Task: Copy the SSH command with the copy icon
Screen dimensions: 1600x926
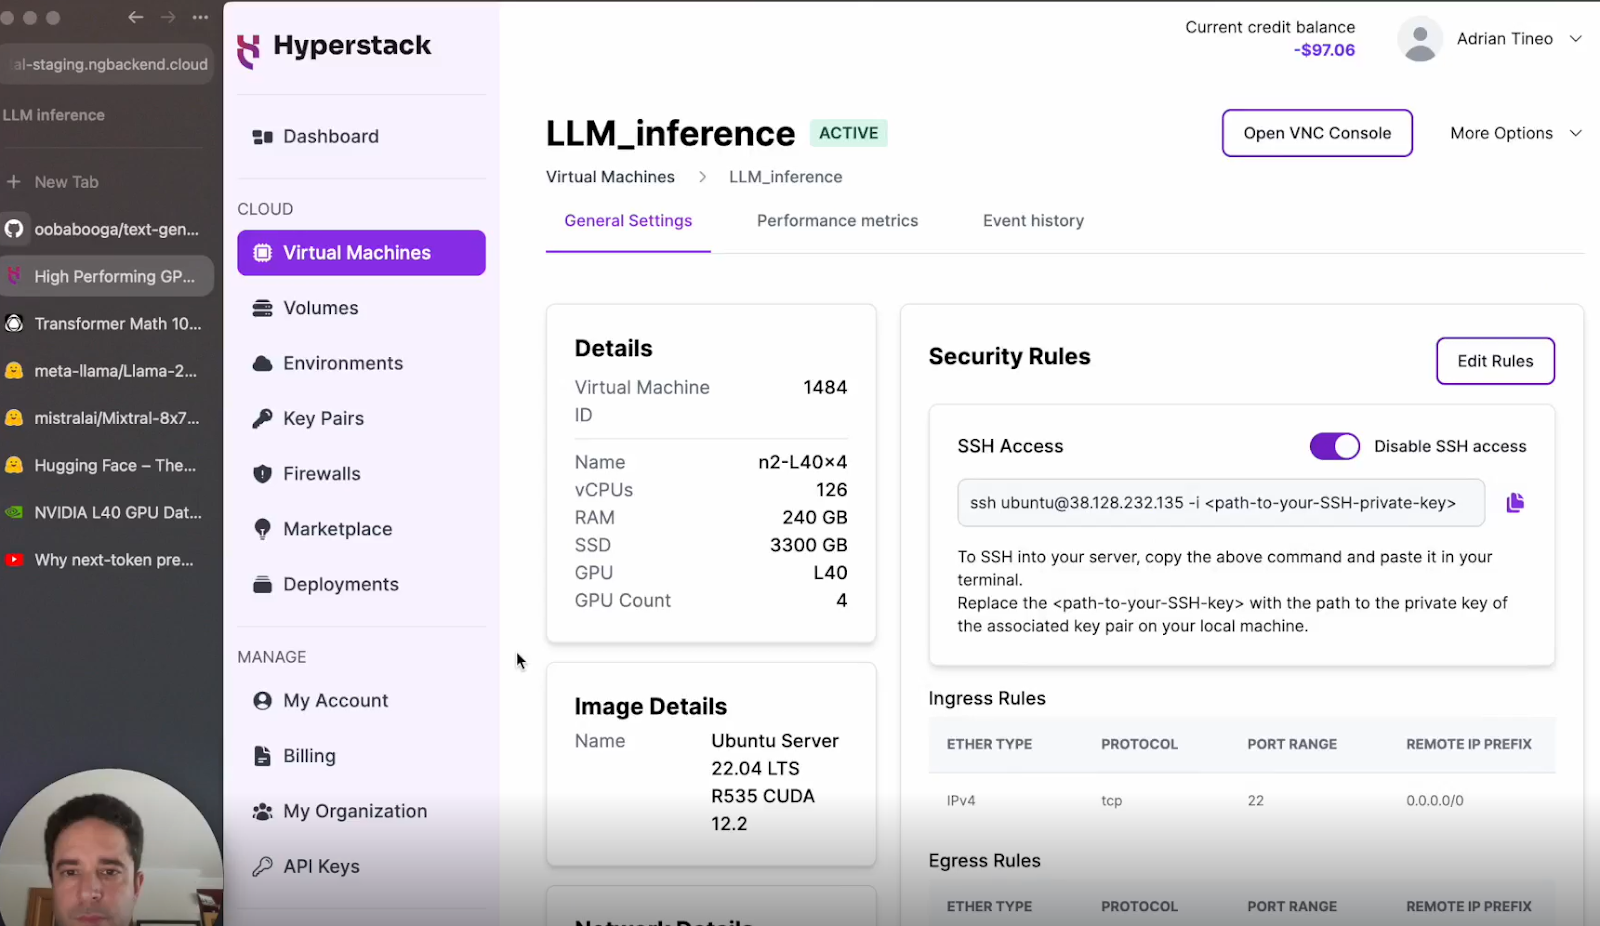Action: point(1515,503)
